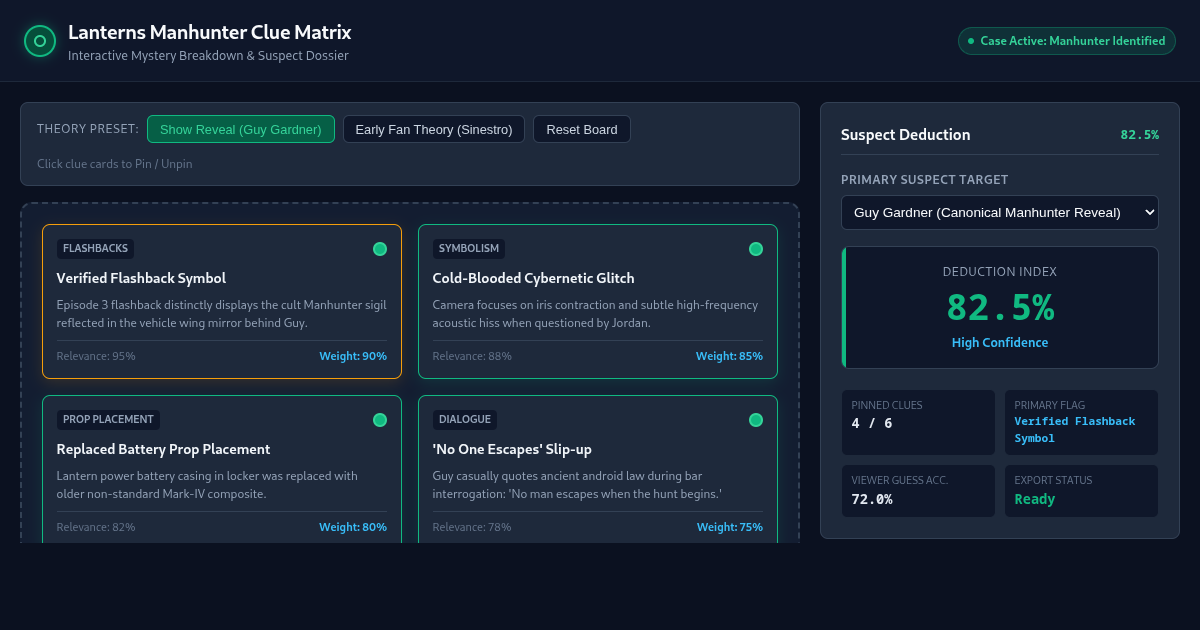Image resolution: width=1200 pixels, height=630 pixels.
Task: Toggle pin dot on Replaced Battery Prop Placement card
Action: (x=380, y=420)
